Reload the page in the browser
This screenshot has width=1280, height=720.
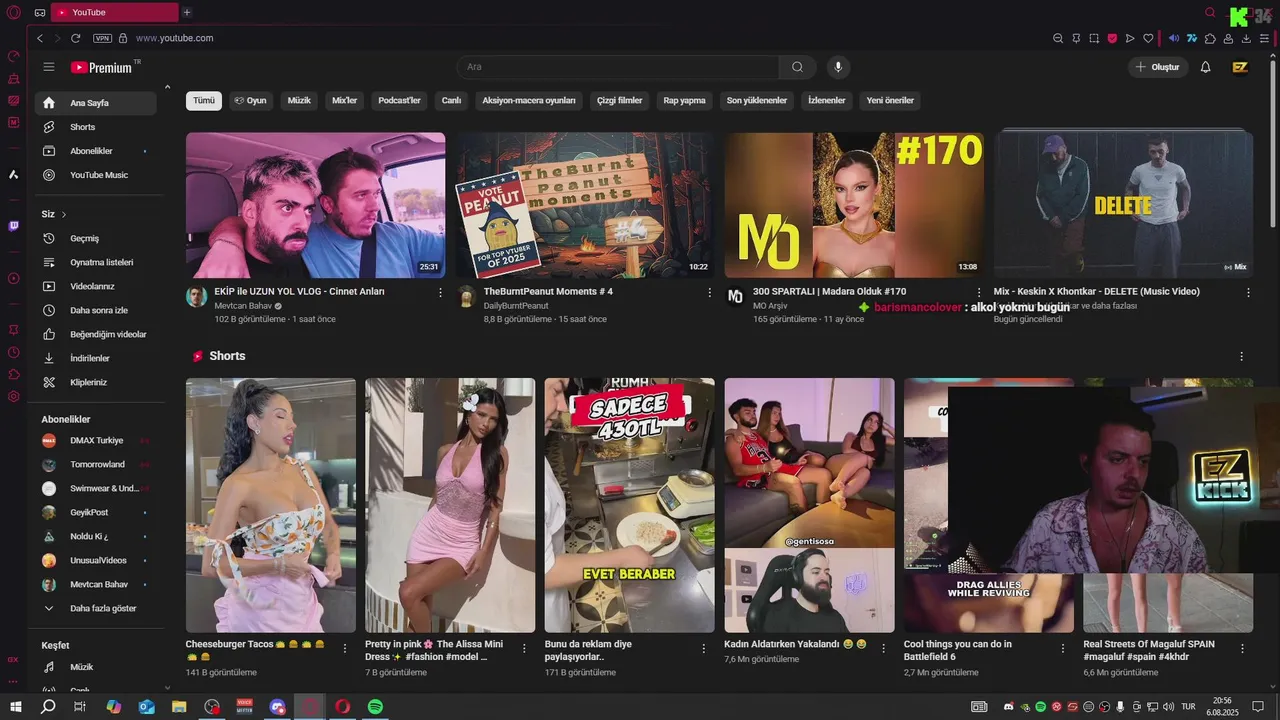pos(75,38)
